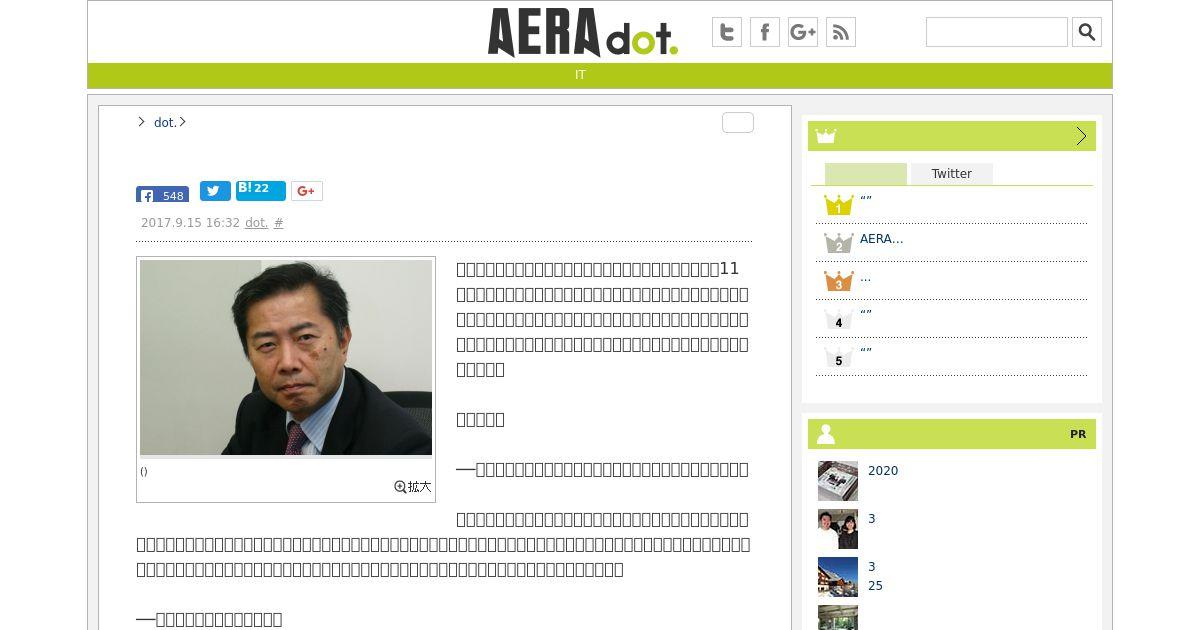Open the article portrait photo

286,358
